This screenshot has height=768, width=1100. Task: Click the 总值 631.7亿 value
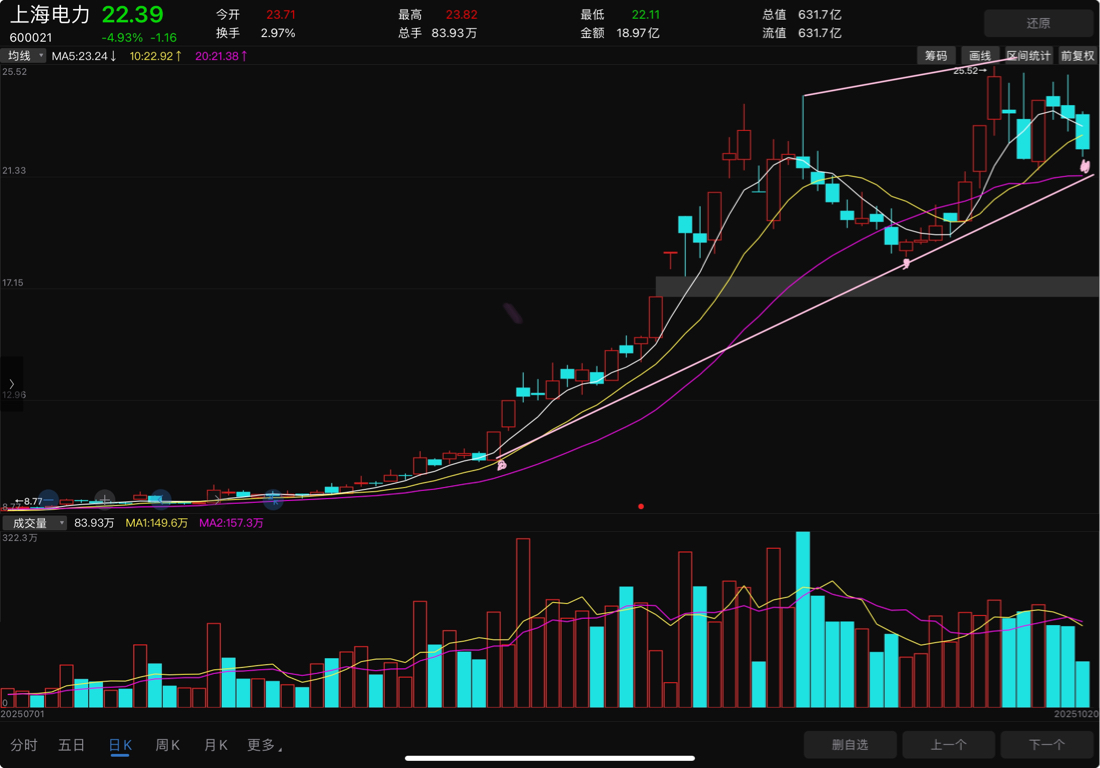[819, 14]
